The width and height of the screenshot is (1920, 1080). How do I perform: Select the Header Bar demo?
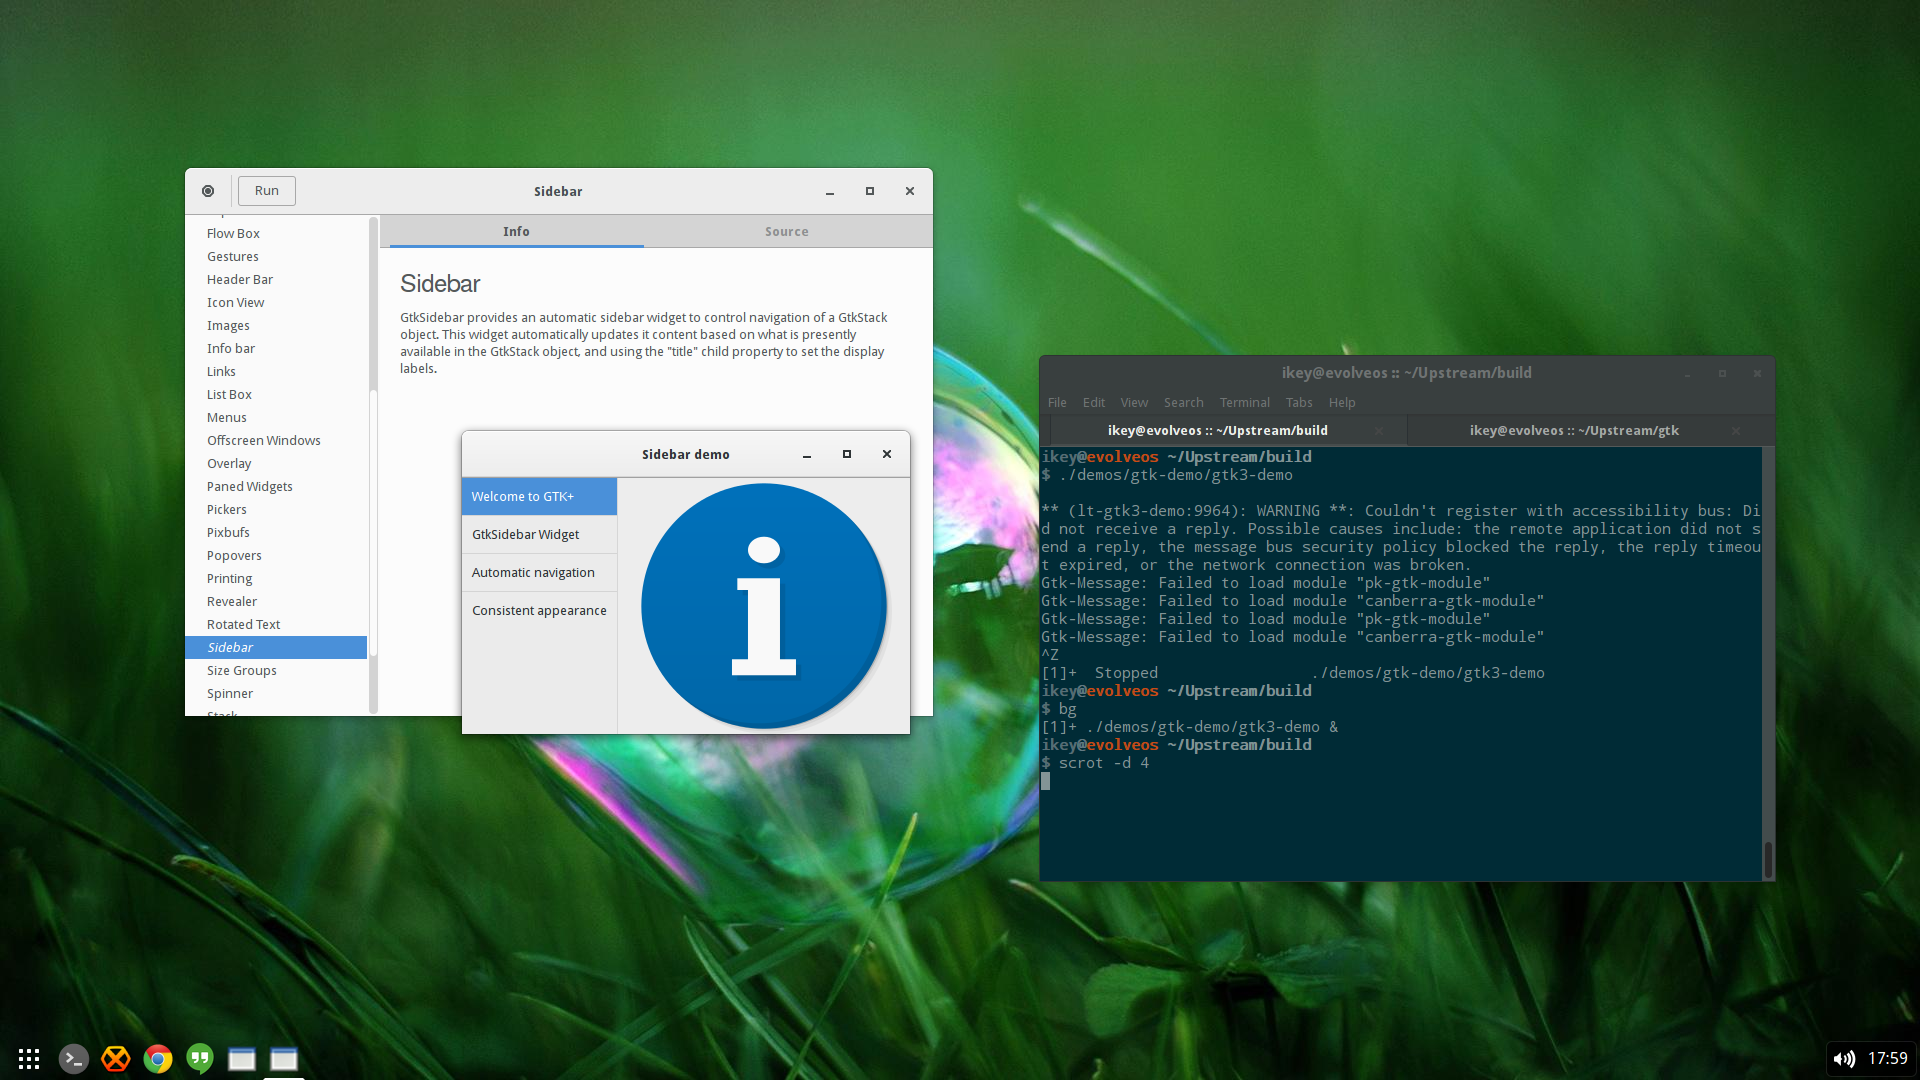276,279
